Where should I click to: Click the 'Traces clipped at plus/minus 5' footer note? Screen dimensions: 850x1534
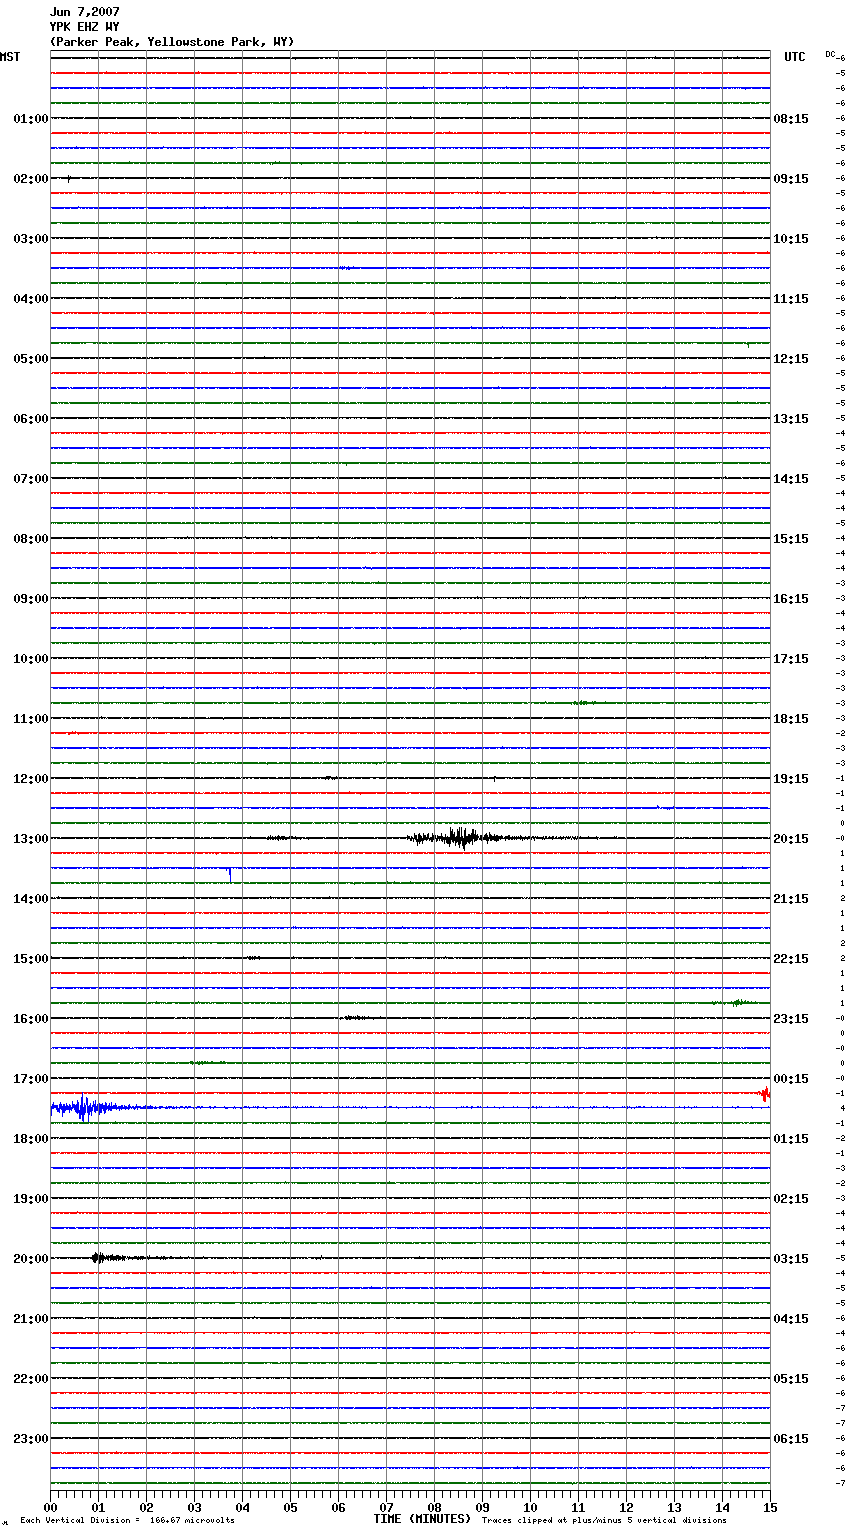coord(604,1521)
